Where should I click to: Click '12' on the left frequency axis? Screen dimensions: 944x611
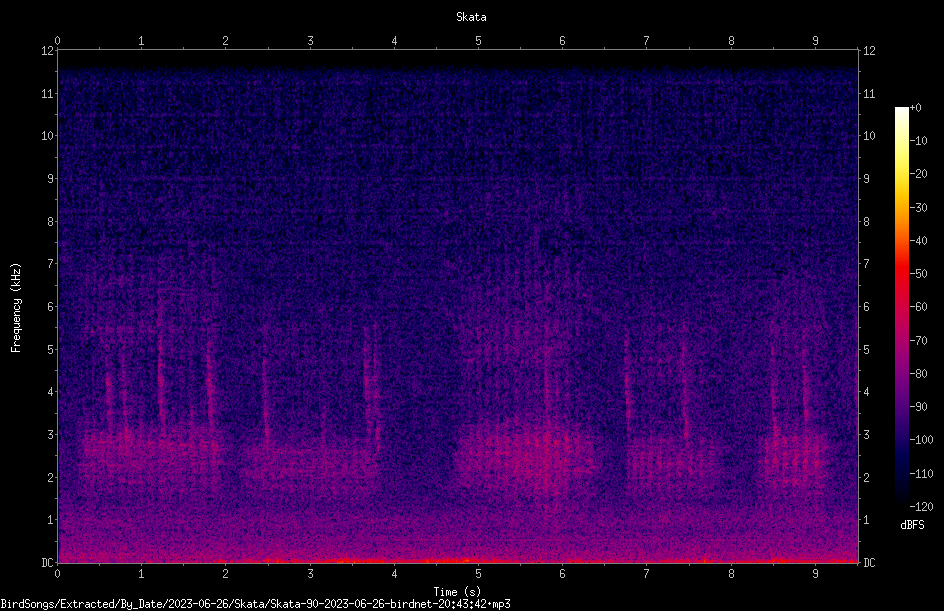(x=47, y=51)
